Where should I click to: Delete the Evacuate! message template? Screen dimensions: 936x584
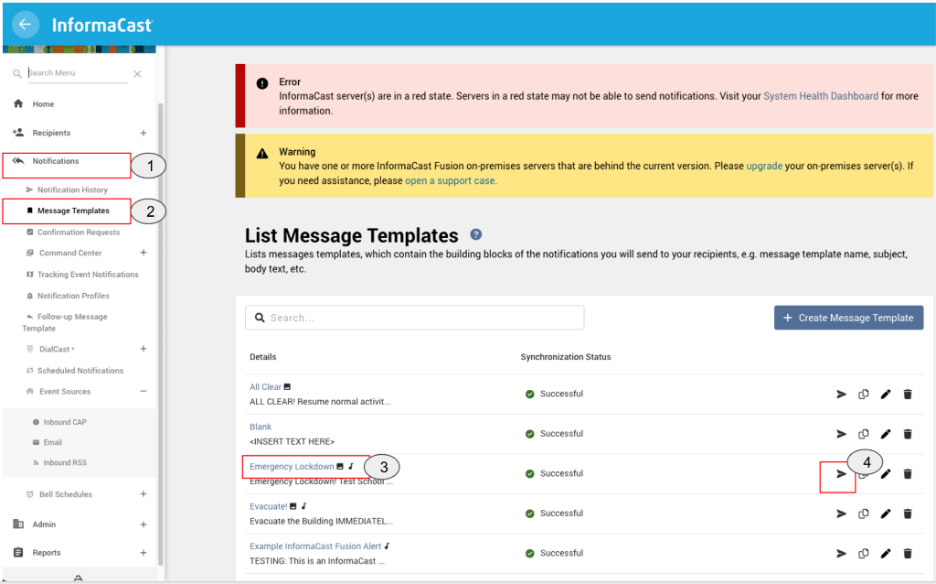(x=907, y=514)
